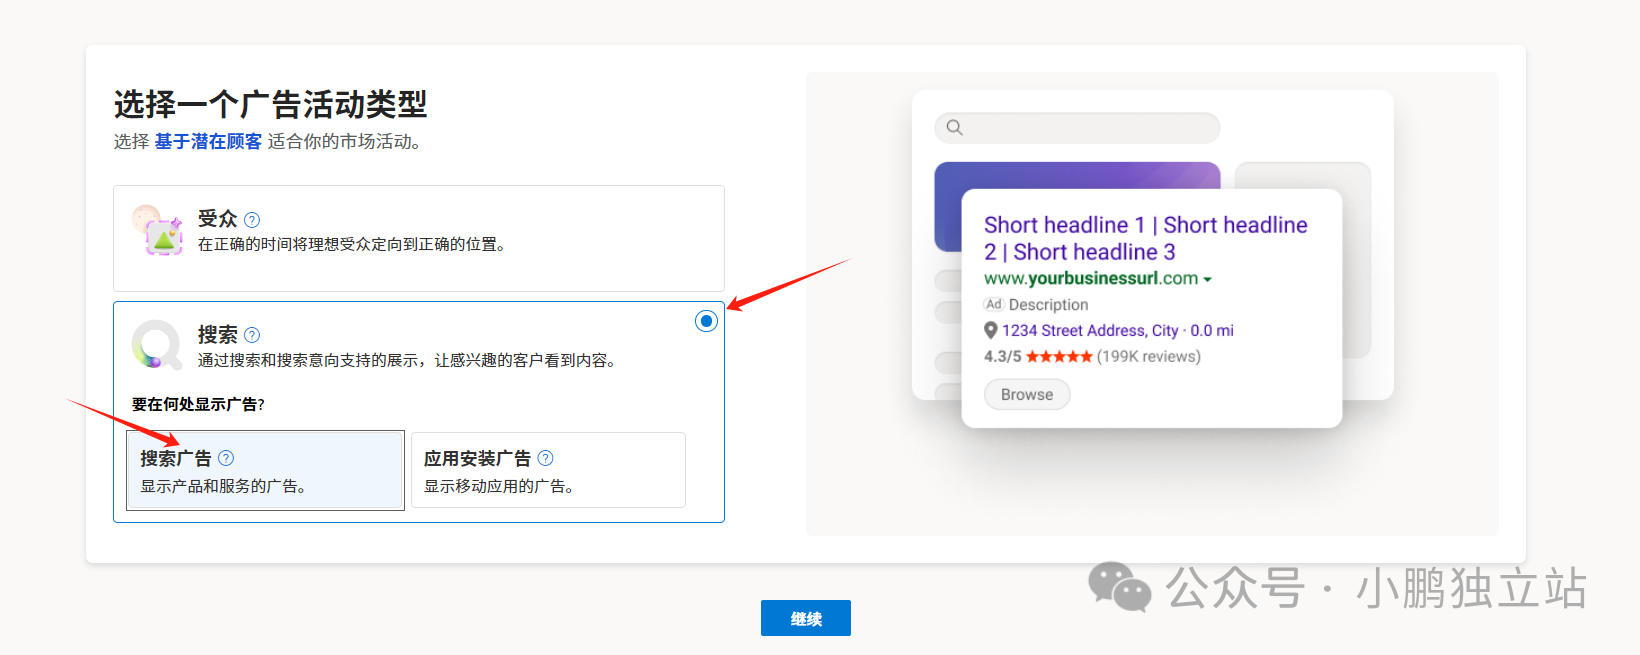Image resolution: width=1640 pixels, height=655 pixels.
Task: Click the help icon next to 受众
Action: tap(252, 220)
